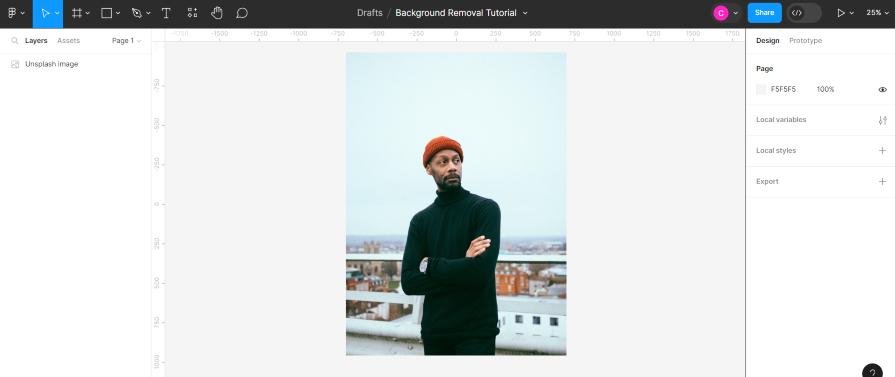Screen dimensions: 895x377
Task: Toggle the Dev Mode switch
Action: [x=804, y=13]
